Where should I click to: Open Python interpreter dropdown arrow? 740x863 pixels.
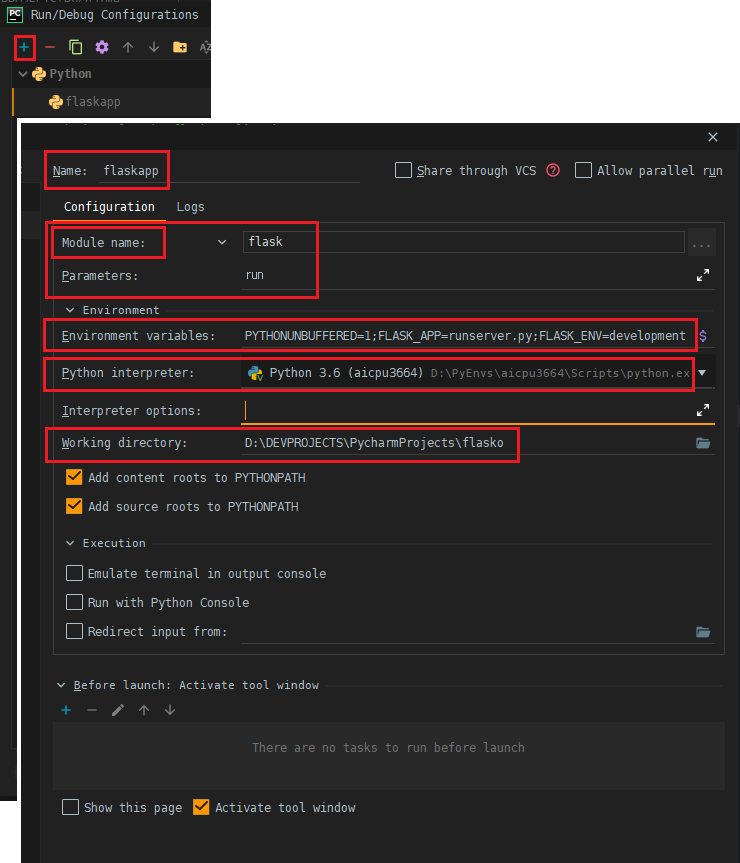point(703,373)
